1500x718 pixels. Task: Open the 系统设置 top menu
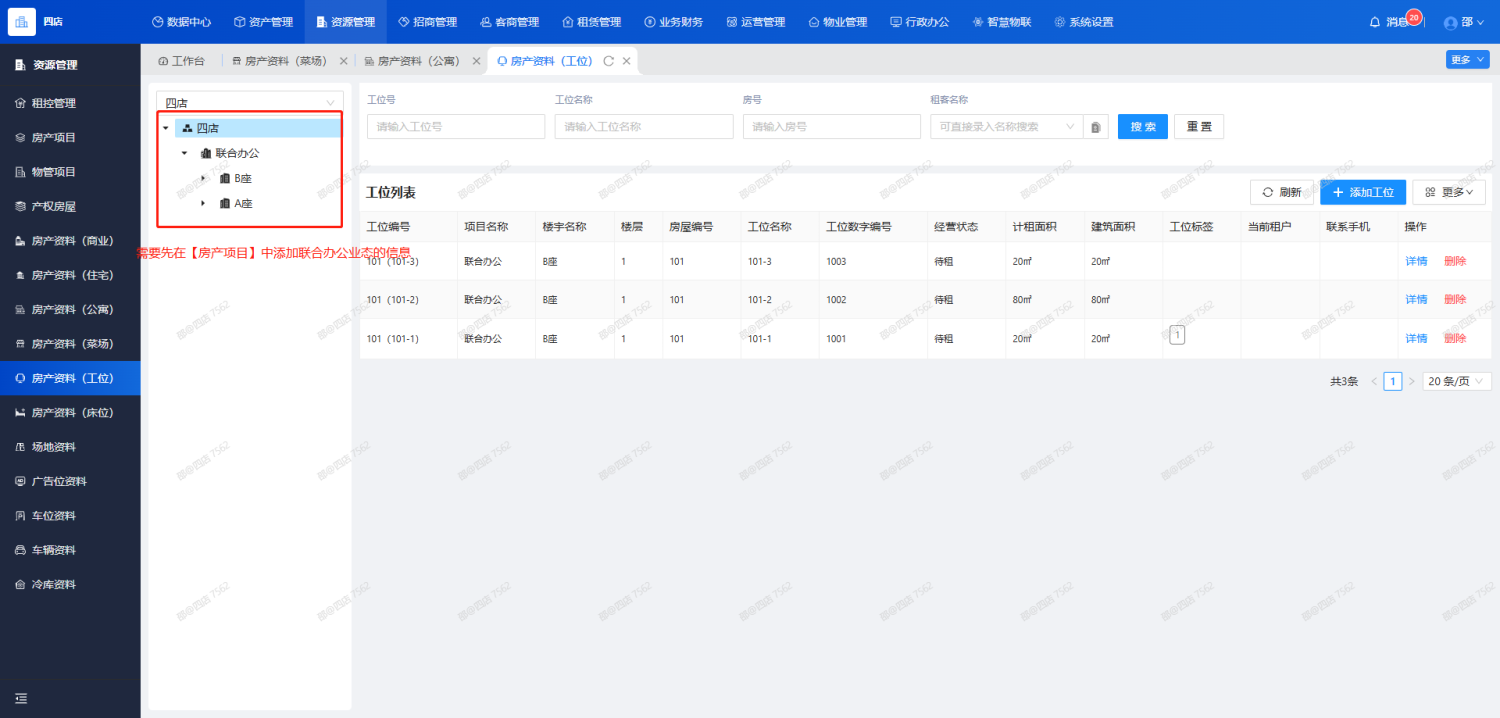point(1083,22)
